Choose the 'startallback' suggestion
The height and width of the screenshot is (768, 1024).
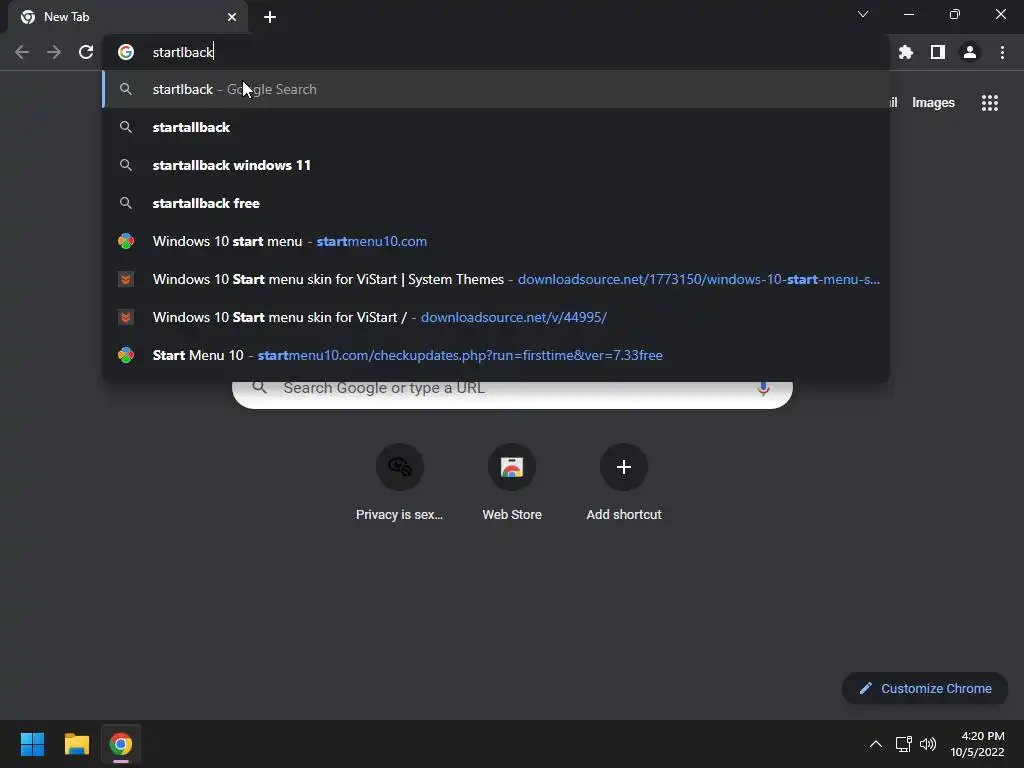click(496, 127)
